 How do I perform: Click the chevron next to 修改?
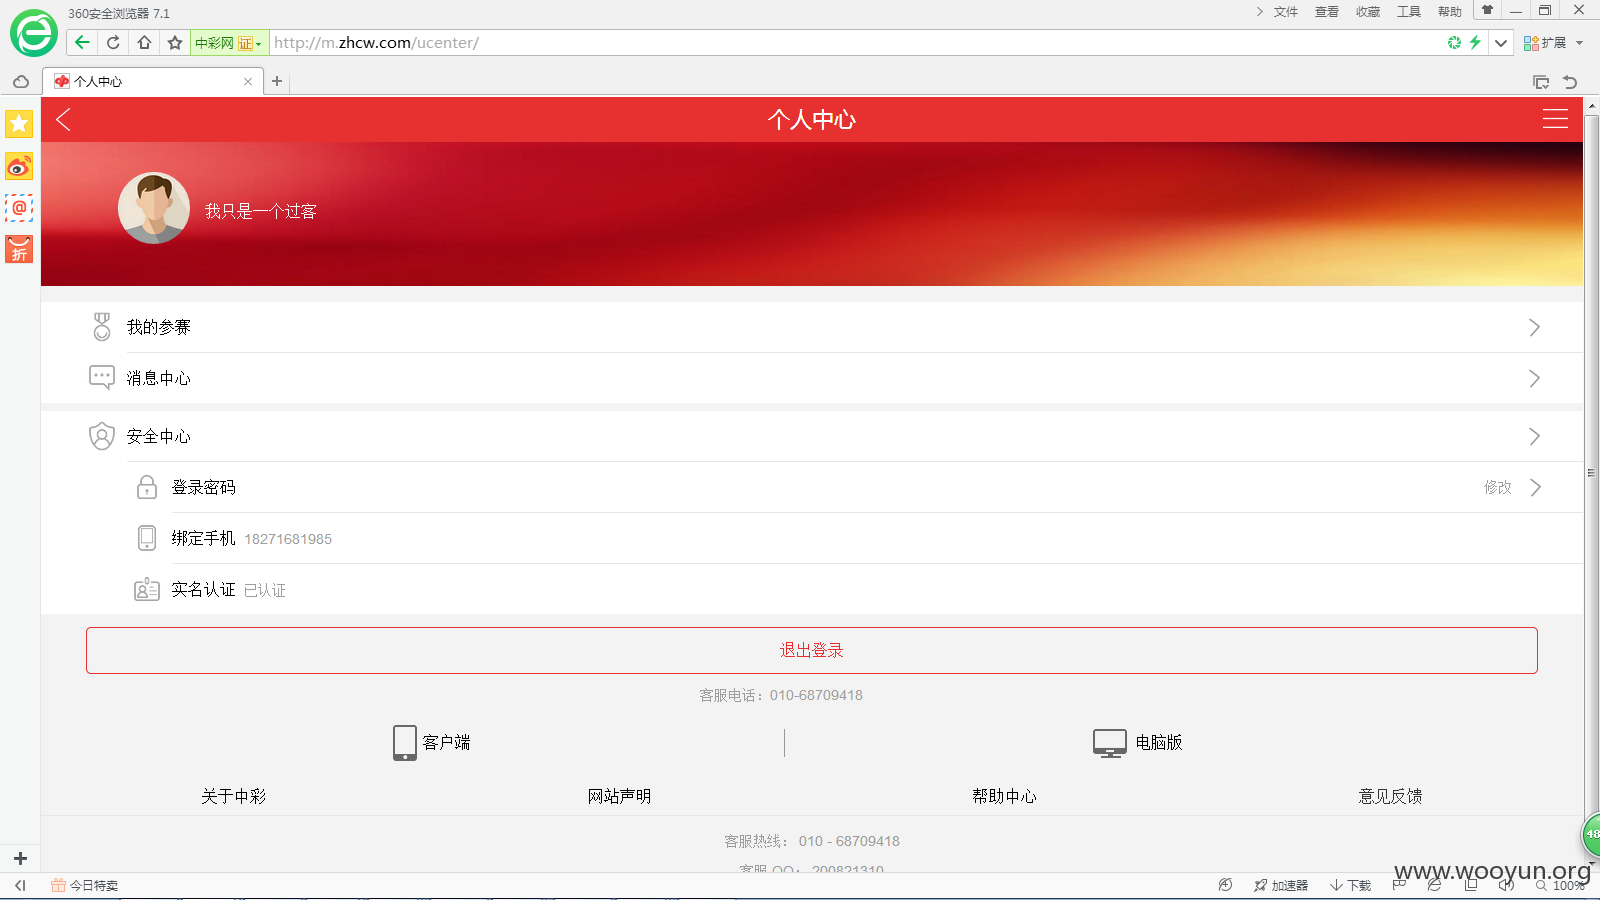click(1536, 487)
